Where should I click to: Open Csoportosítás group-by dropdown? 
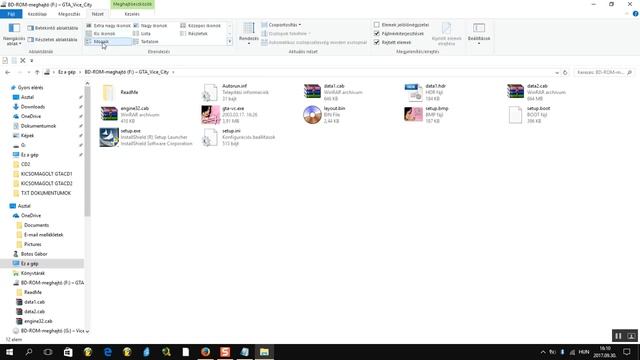tap(281, 25)
